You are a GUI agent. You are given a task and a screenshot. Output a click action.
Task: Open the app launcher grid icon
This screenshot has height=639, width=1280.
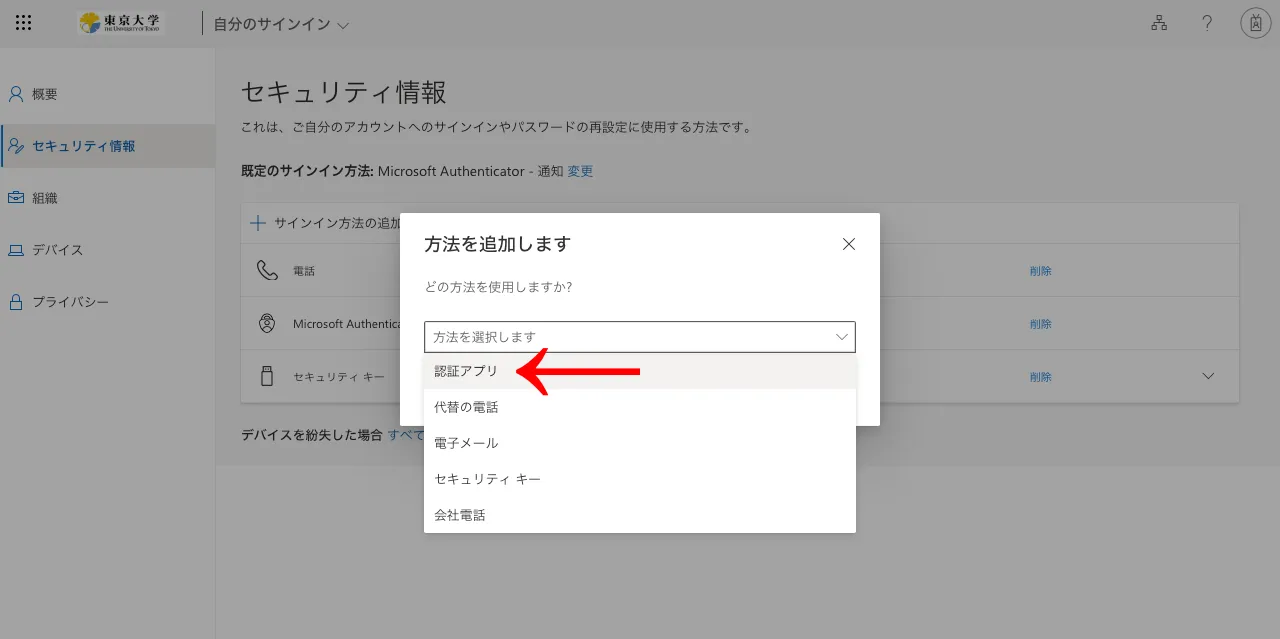(24, 23)
